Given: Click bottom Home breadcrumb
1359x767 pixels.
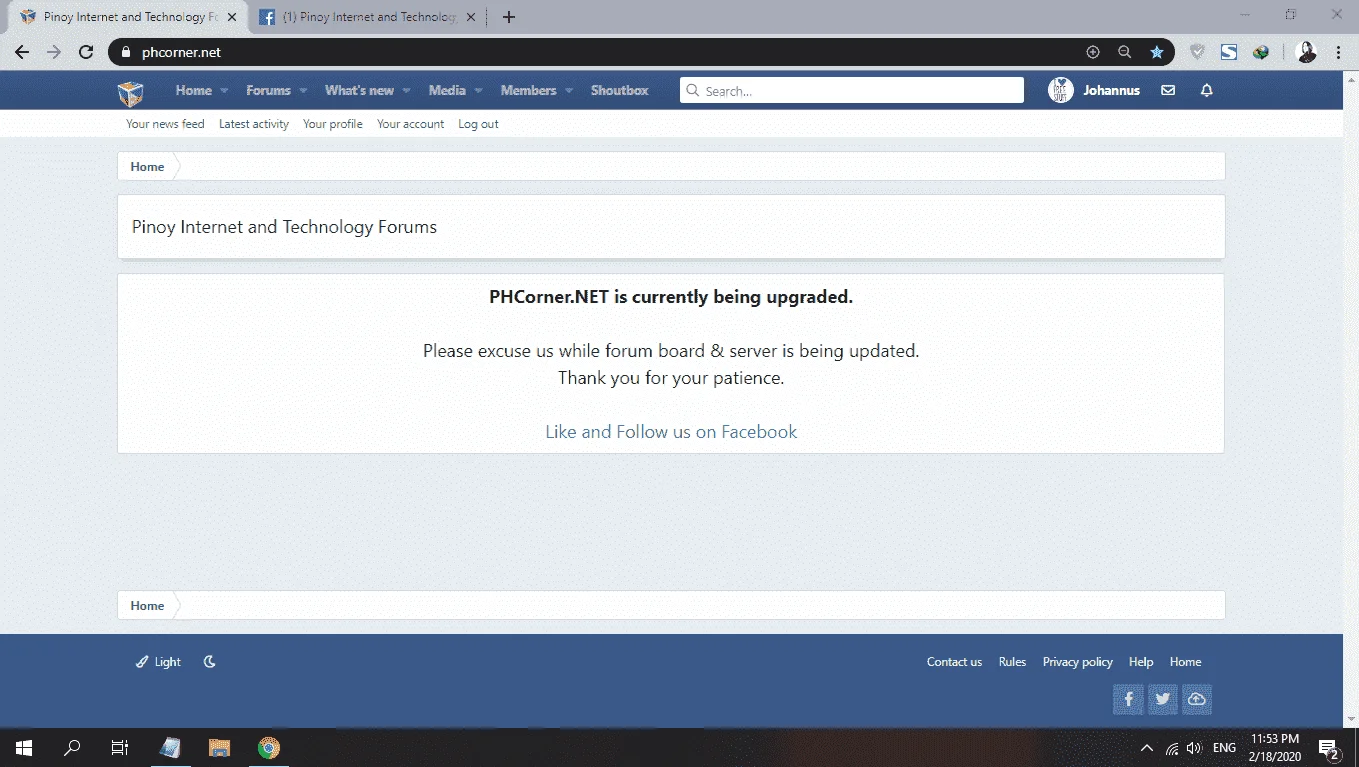Looking at the screenshot, I should pos(147,606).
